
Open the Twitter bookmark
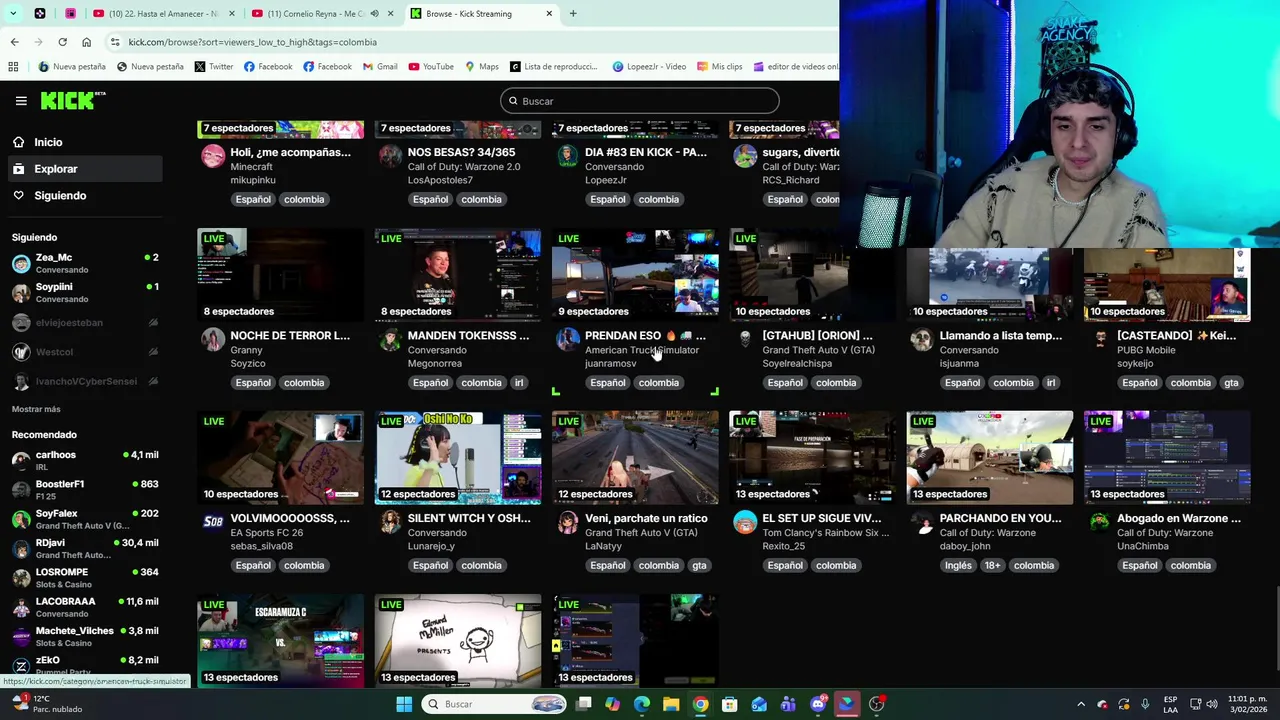click(214, 67)
